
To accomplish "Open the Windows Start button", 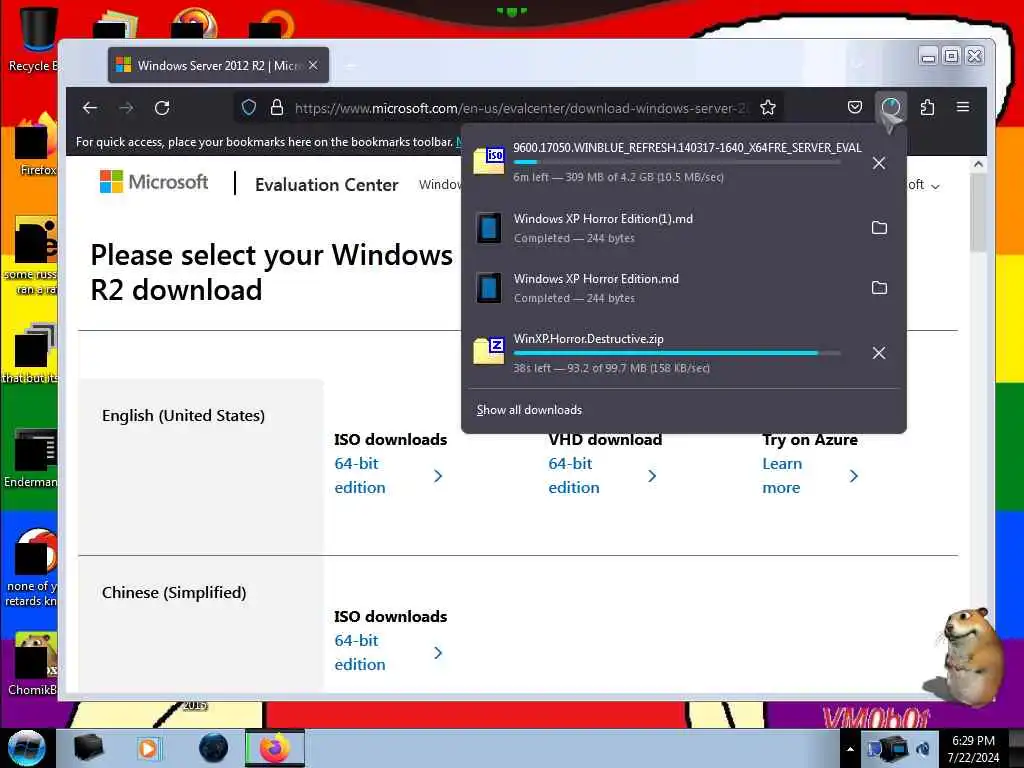I will 26,748.
